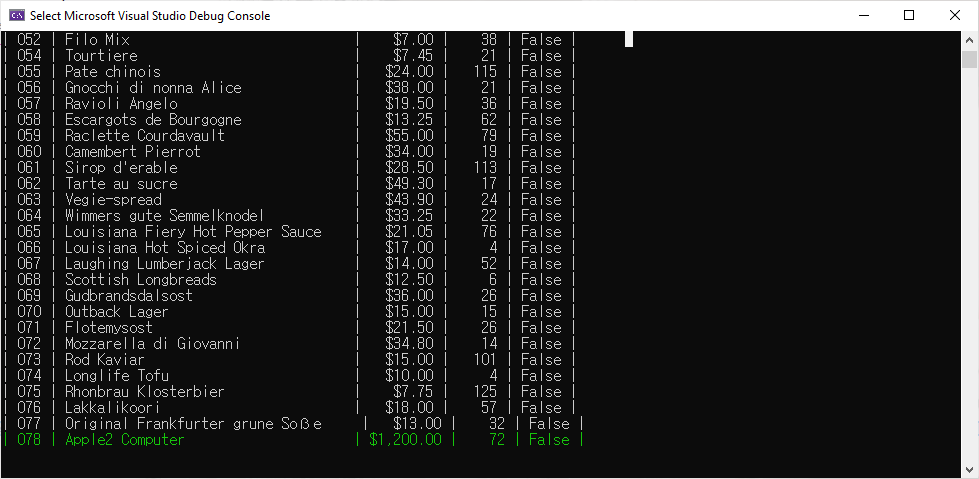Click product name 'Longlife Tofu'

117,376
